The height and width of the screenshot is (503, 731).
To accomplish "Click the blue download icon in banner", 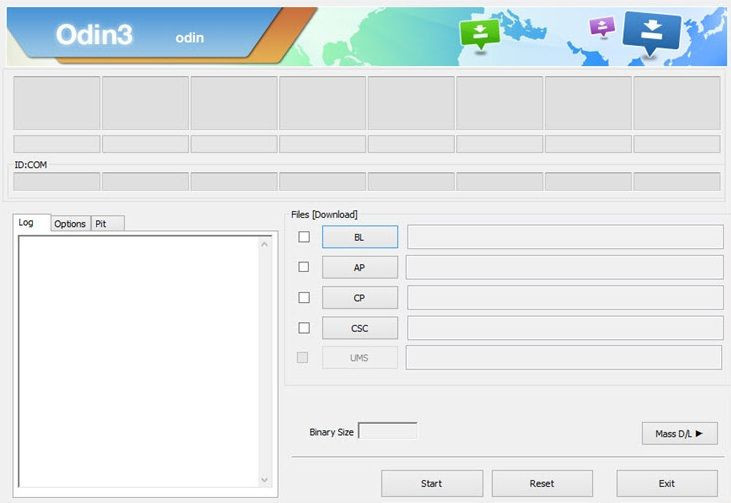I will [x=652, y=32].
